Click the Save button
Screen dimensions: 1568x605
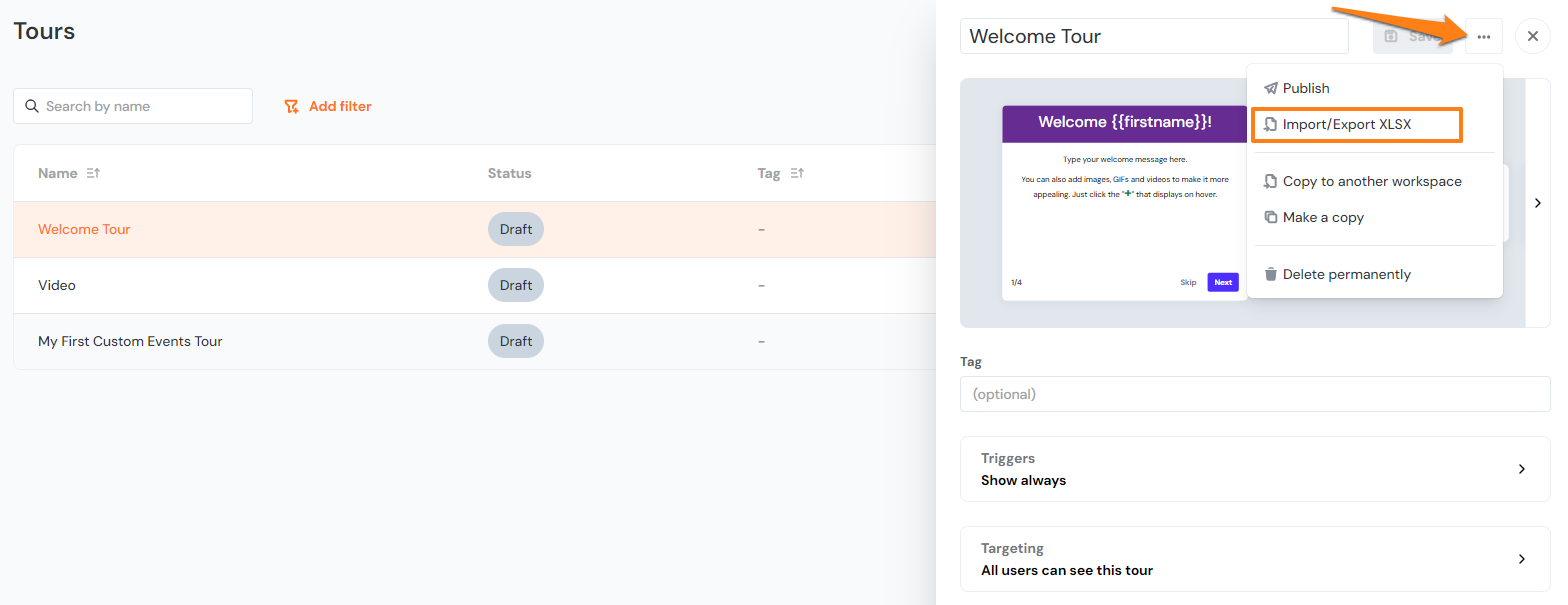click(x=1411, y=37)
